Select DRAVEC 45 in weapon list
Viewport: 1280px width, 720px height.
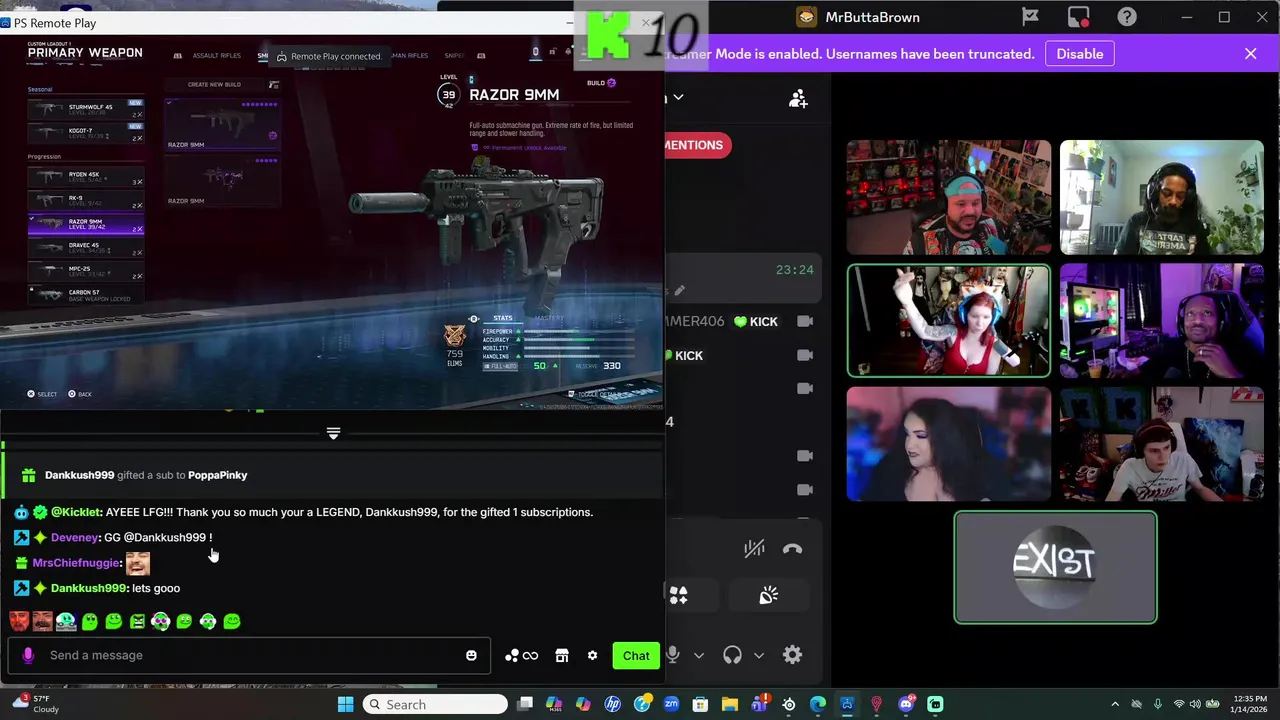pyautogui.click(x=86, y=247)
